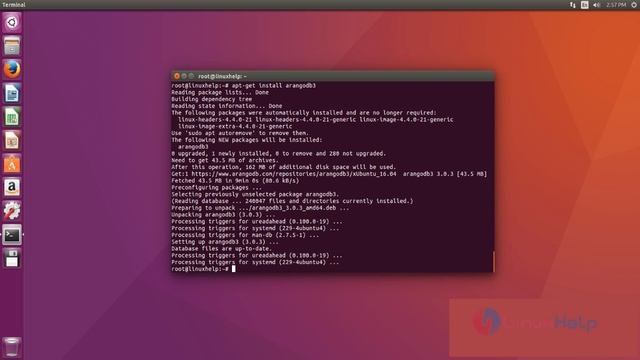Click 'Setting up arangodb3 (3.0.3)' line
Screen dimensions: 640x360
225,242
